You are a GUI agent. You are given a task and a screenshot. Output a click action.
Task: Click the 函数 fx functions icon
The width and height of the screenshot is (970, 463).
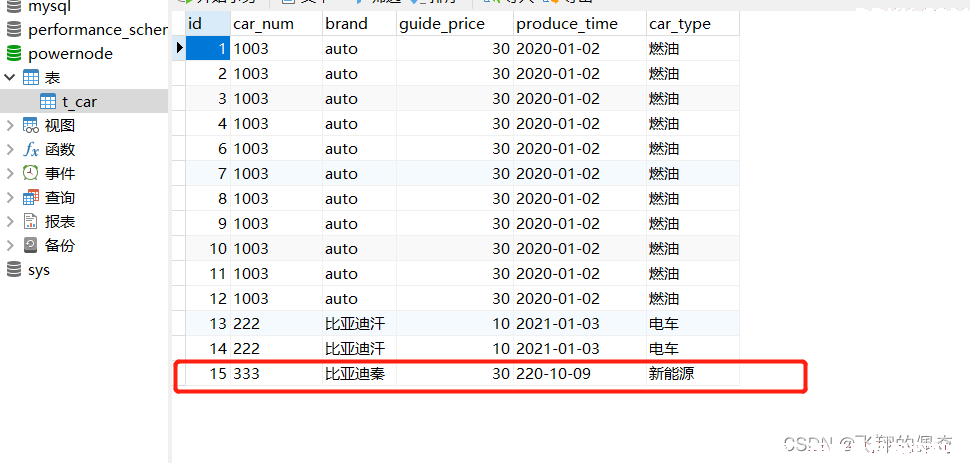click(x=30, y=150)
